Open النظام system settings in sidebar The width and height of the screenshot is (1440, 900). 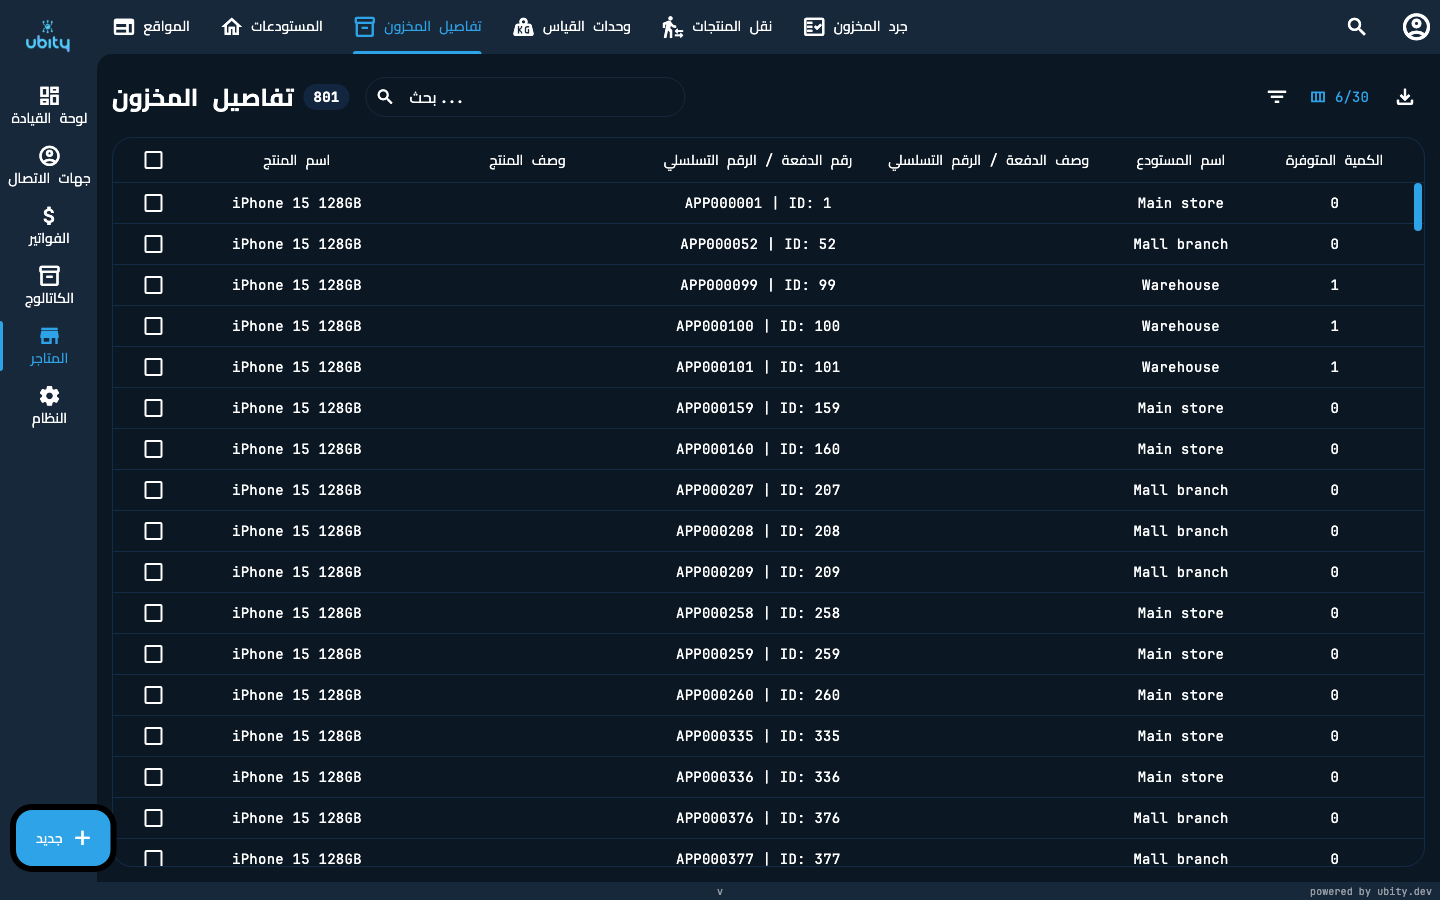point(49,406)
